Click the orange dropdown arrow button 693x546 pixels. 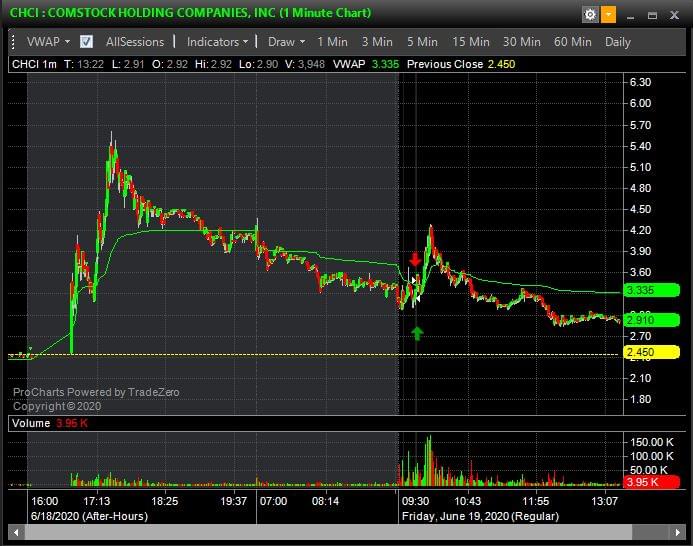[608, 15]
